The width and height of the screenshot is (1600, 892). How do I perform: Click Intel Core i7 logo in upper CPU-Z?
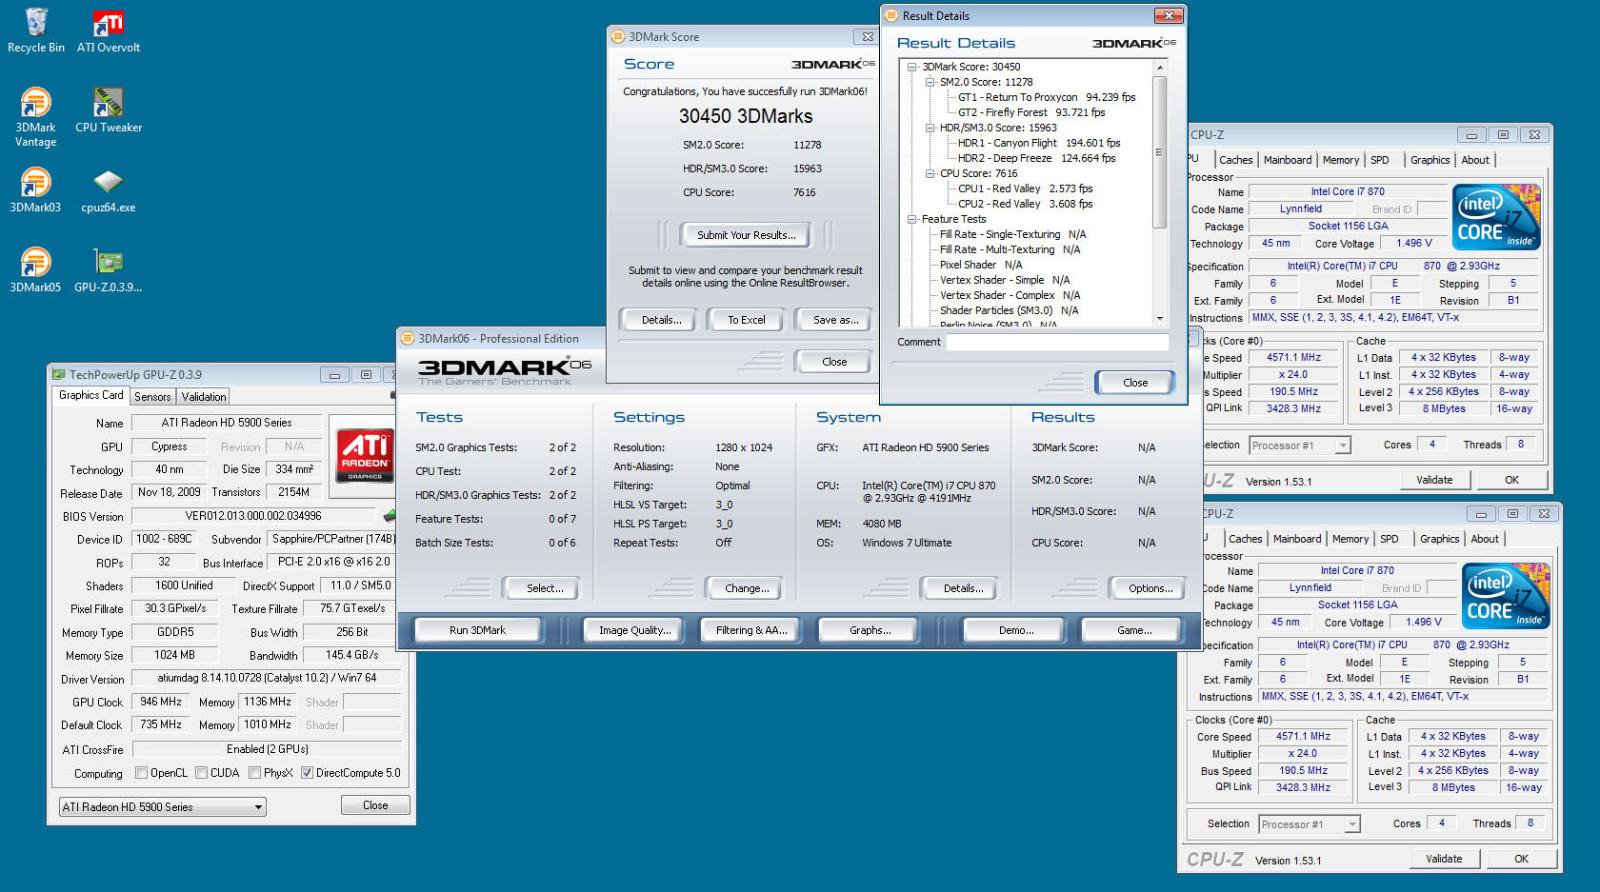[x=1496, y=217]
